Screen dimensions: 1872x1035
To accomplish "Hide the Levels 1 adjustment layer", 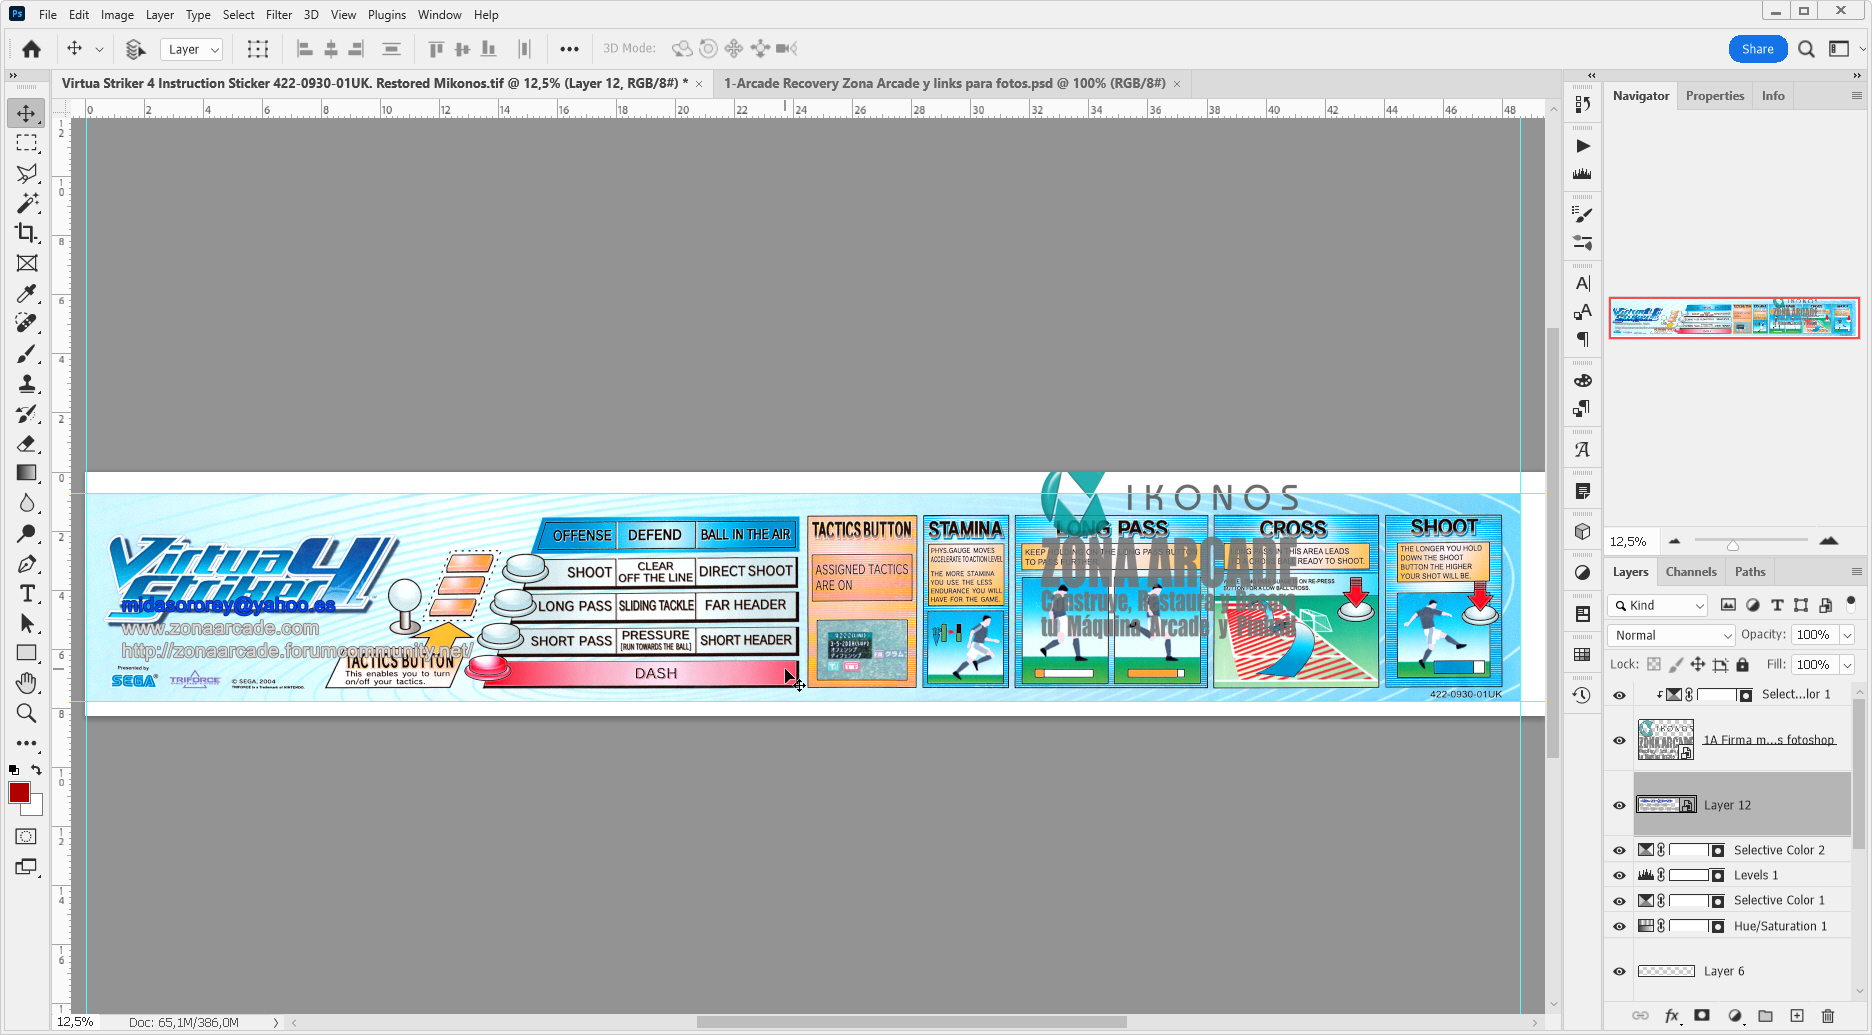I will (1619, 875).
